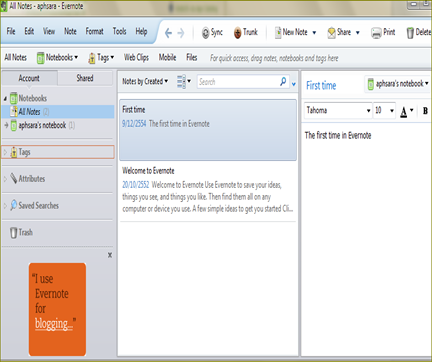Open the File menu
The image size is (432, 362).
(x=11, y=31)
